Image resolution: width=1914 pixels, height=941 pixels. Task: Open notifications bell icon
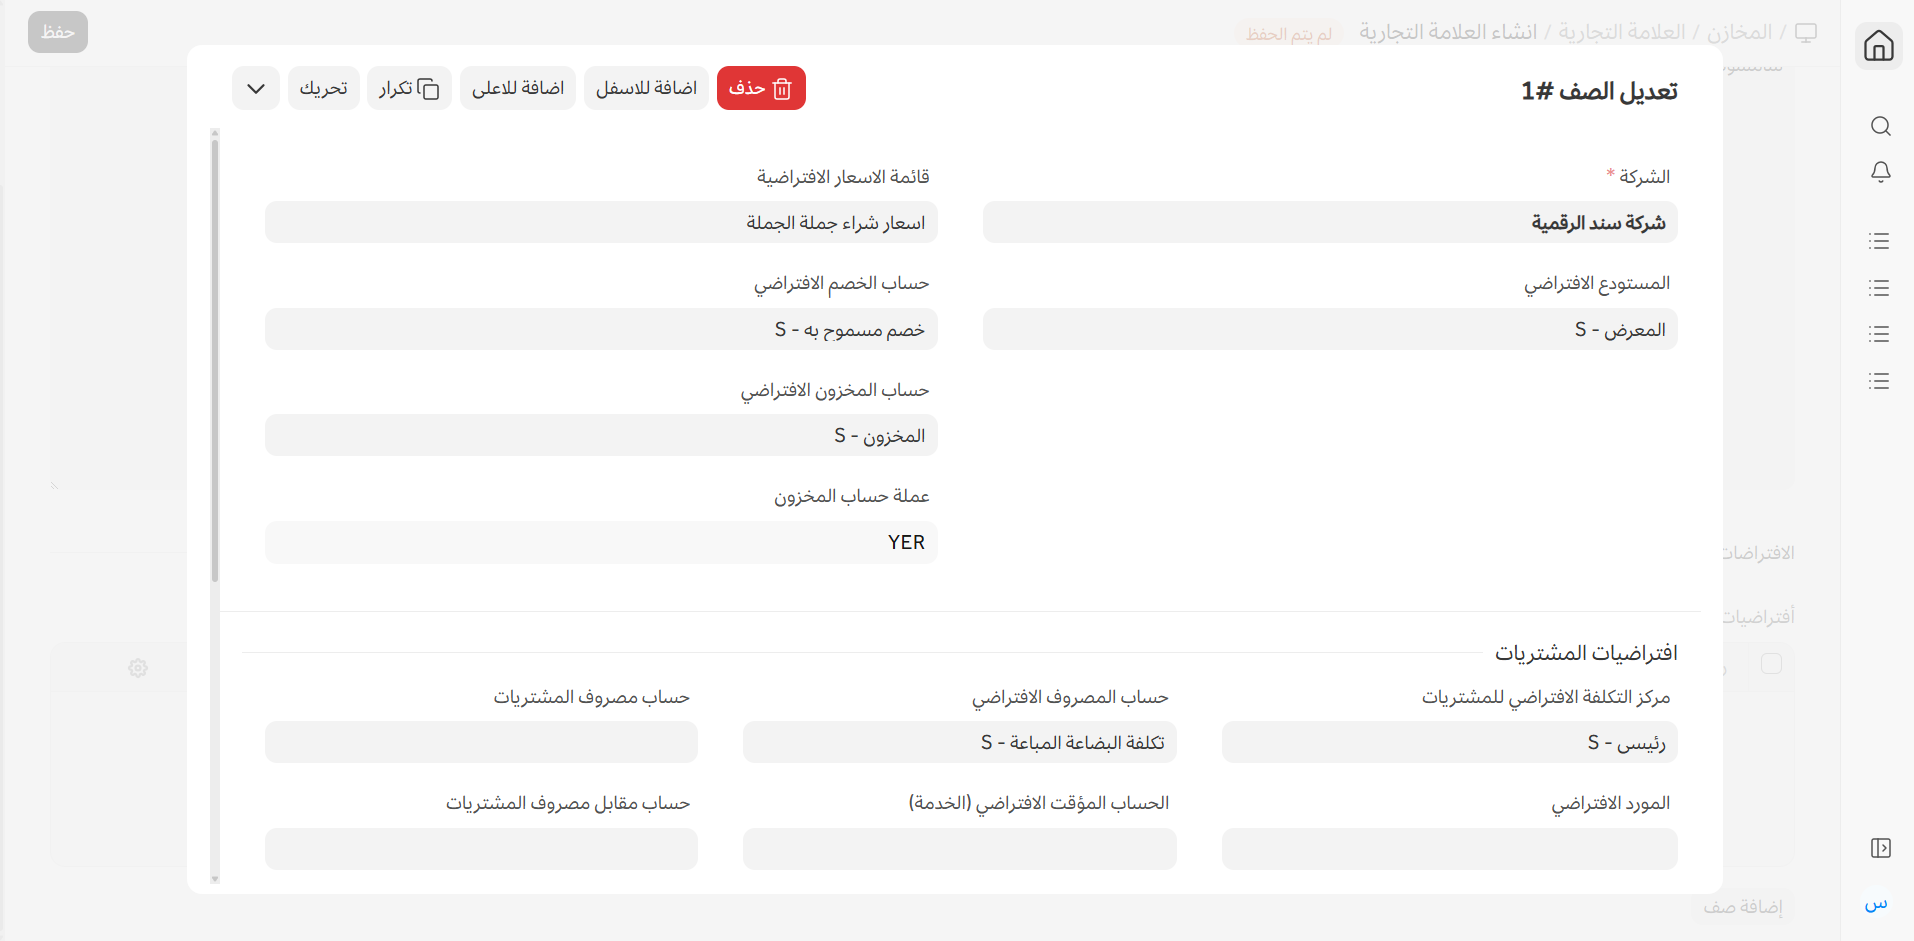pyautogui.click(x=1880, y=172)
